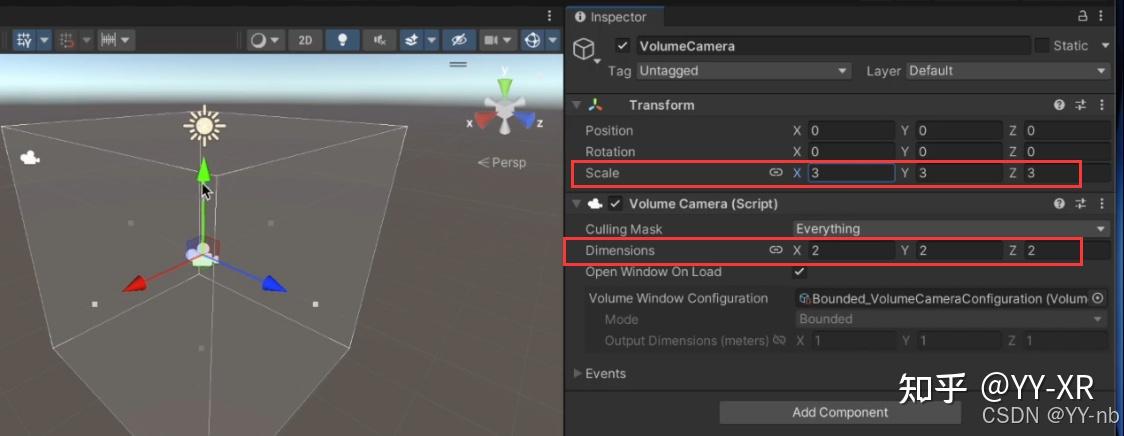The width and height of the screenshot is (1124, 436).
Task: Open the Volume Window Configuration object picker
Action: (1097, 298)
